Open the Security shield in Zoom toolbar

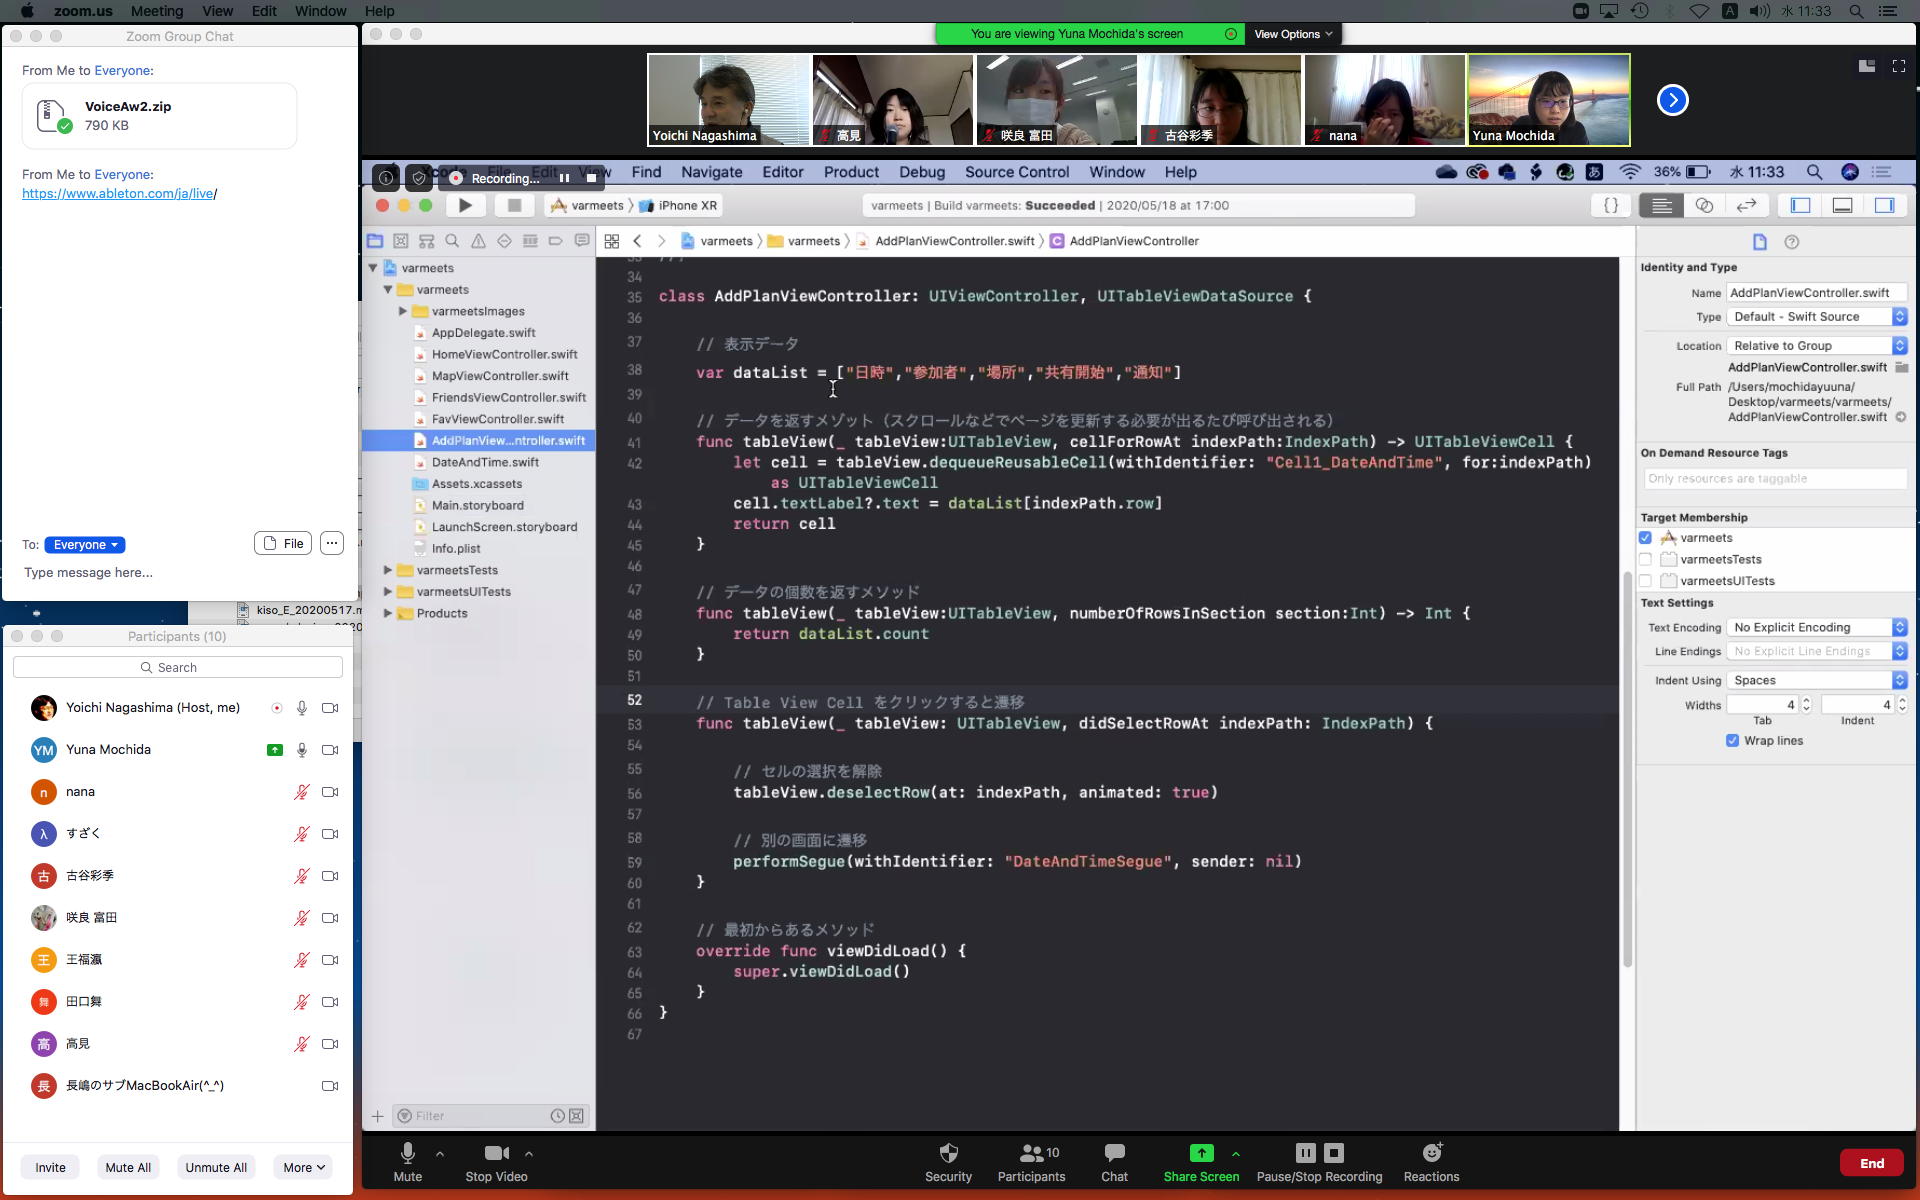[948, 1153]
